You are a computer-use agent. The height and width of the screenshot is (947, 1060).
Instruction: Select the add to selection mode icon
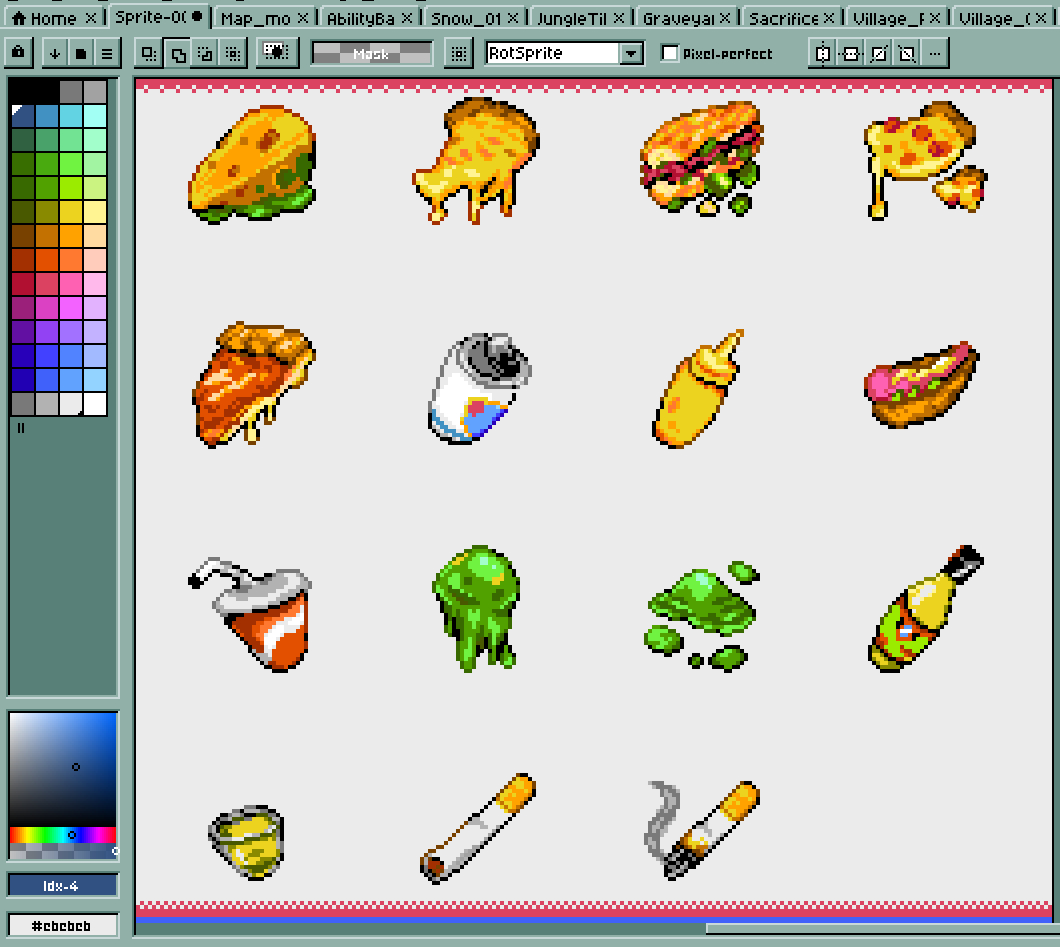[179, 53]
